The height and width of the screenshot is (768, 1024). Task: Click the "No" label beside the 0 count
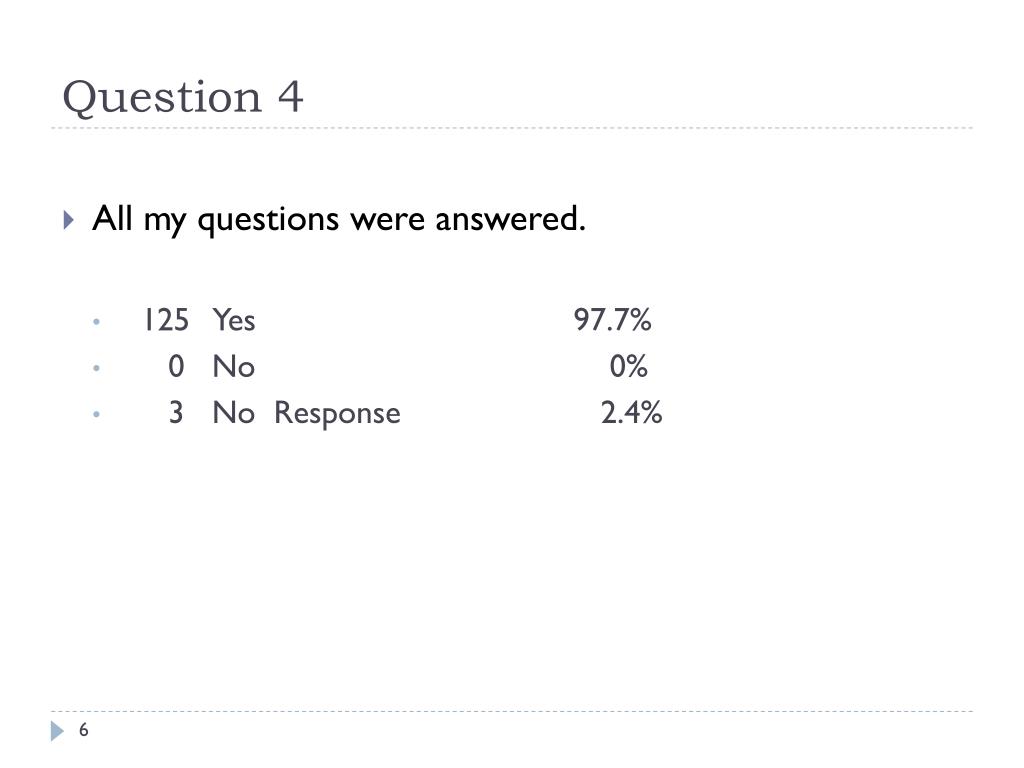point(234,366)
